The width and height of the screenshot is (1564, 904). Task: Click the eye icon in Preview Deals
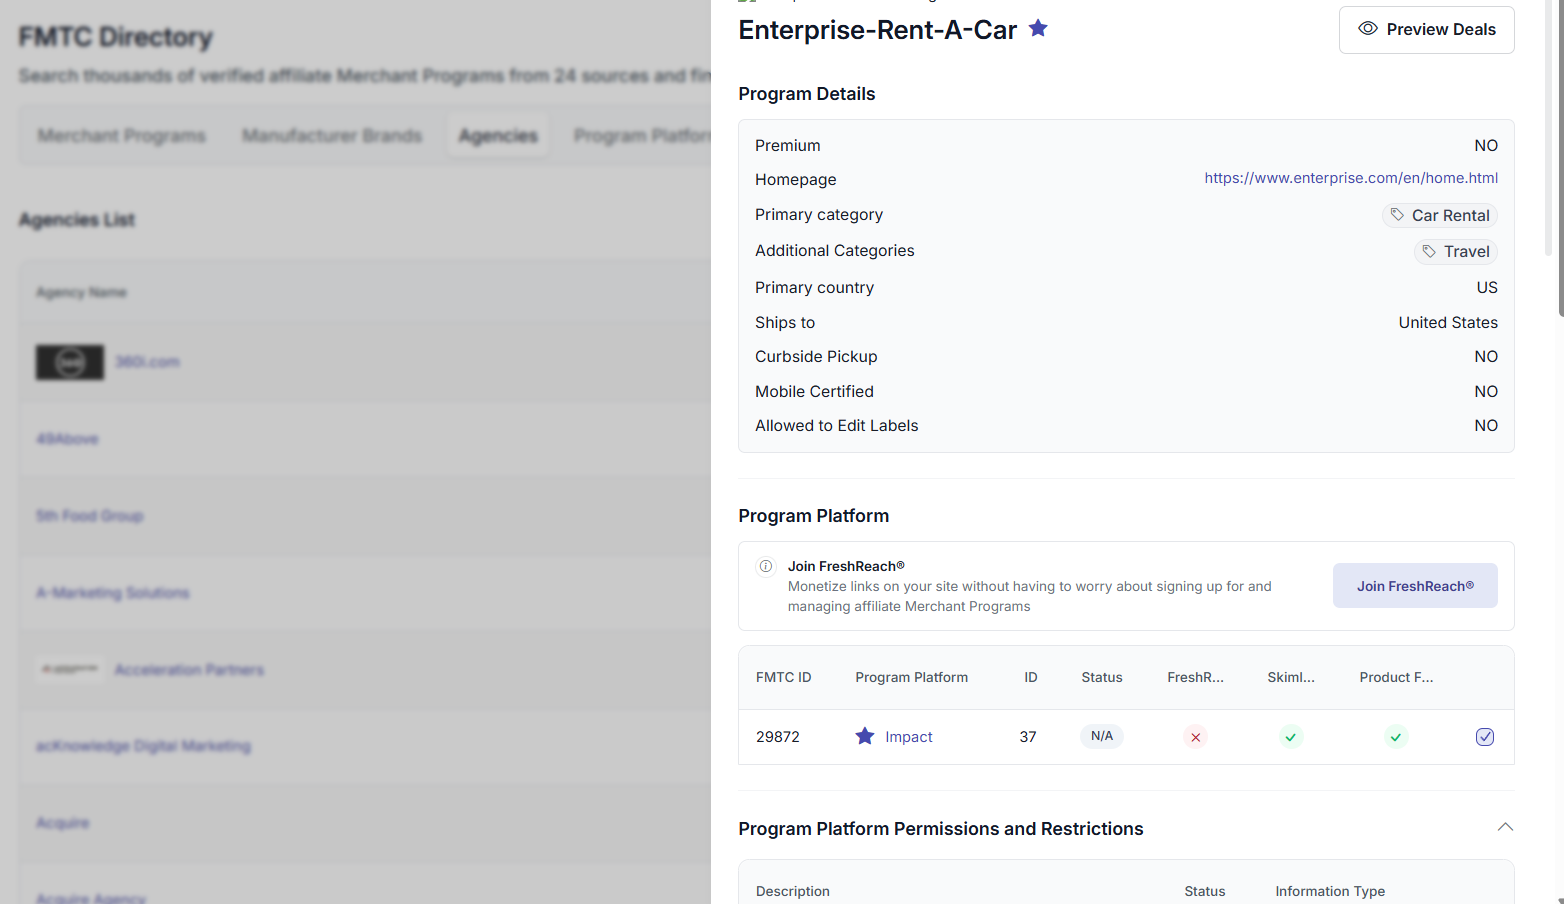[1367, 29]
